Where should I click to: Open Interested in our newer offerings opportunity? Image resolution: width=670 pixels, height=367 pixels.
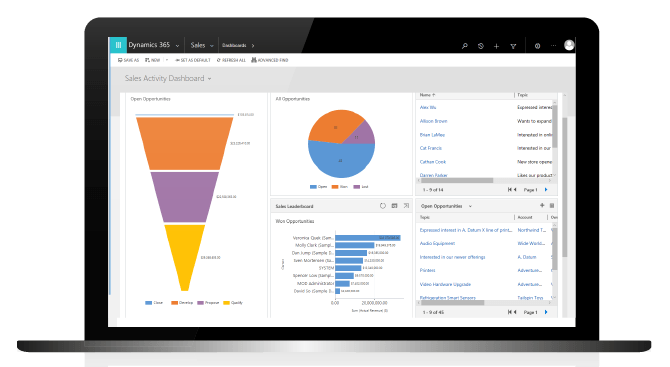pos(453,257)
